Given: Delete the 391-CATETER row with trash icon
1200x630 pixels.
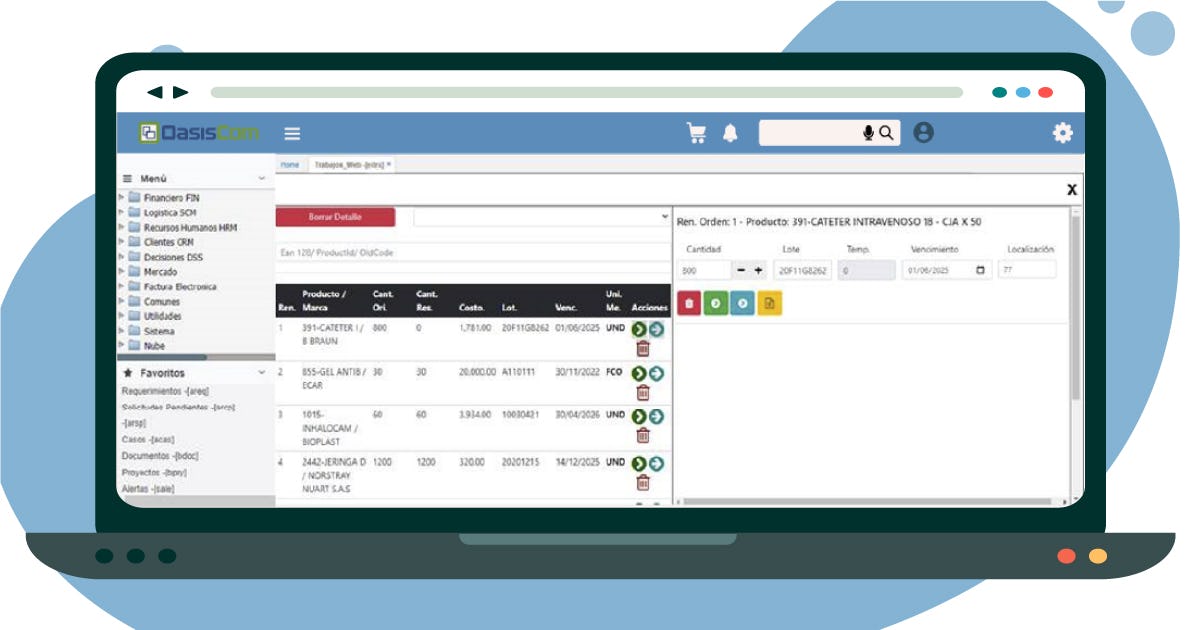Looking at the screenshot, I should (x=643, y=348).
